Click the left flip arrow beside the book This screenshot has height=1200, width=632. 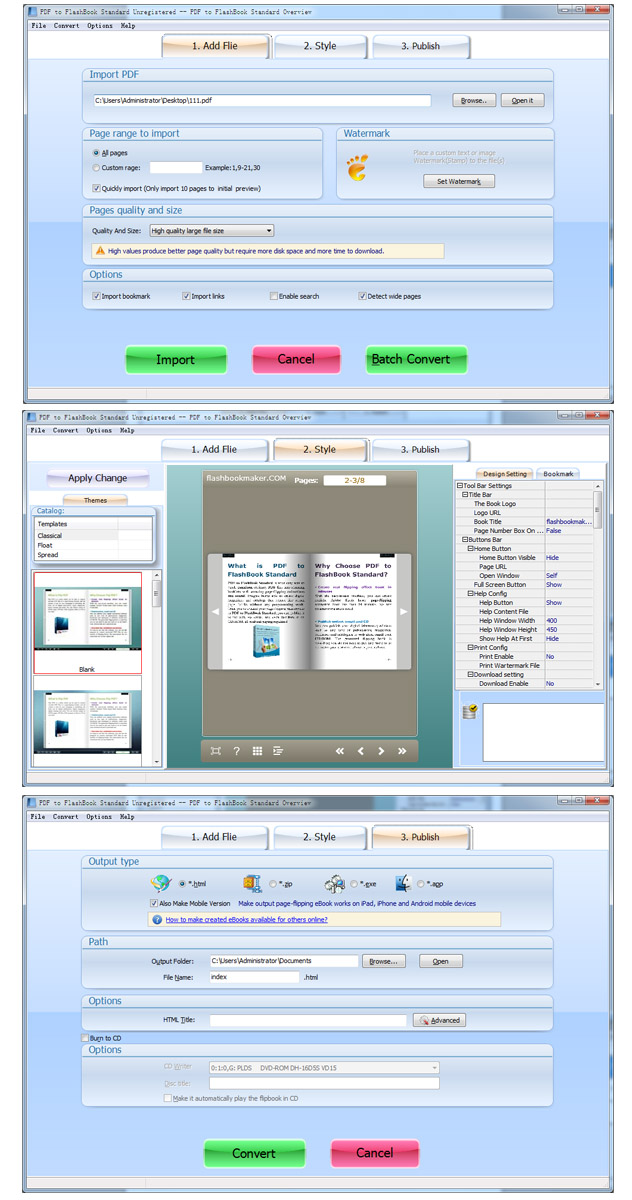pyautogui.click(x=214, y=611)
